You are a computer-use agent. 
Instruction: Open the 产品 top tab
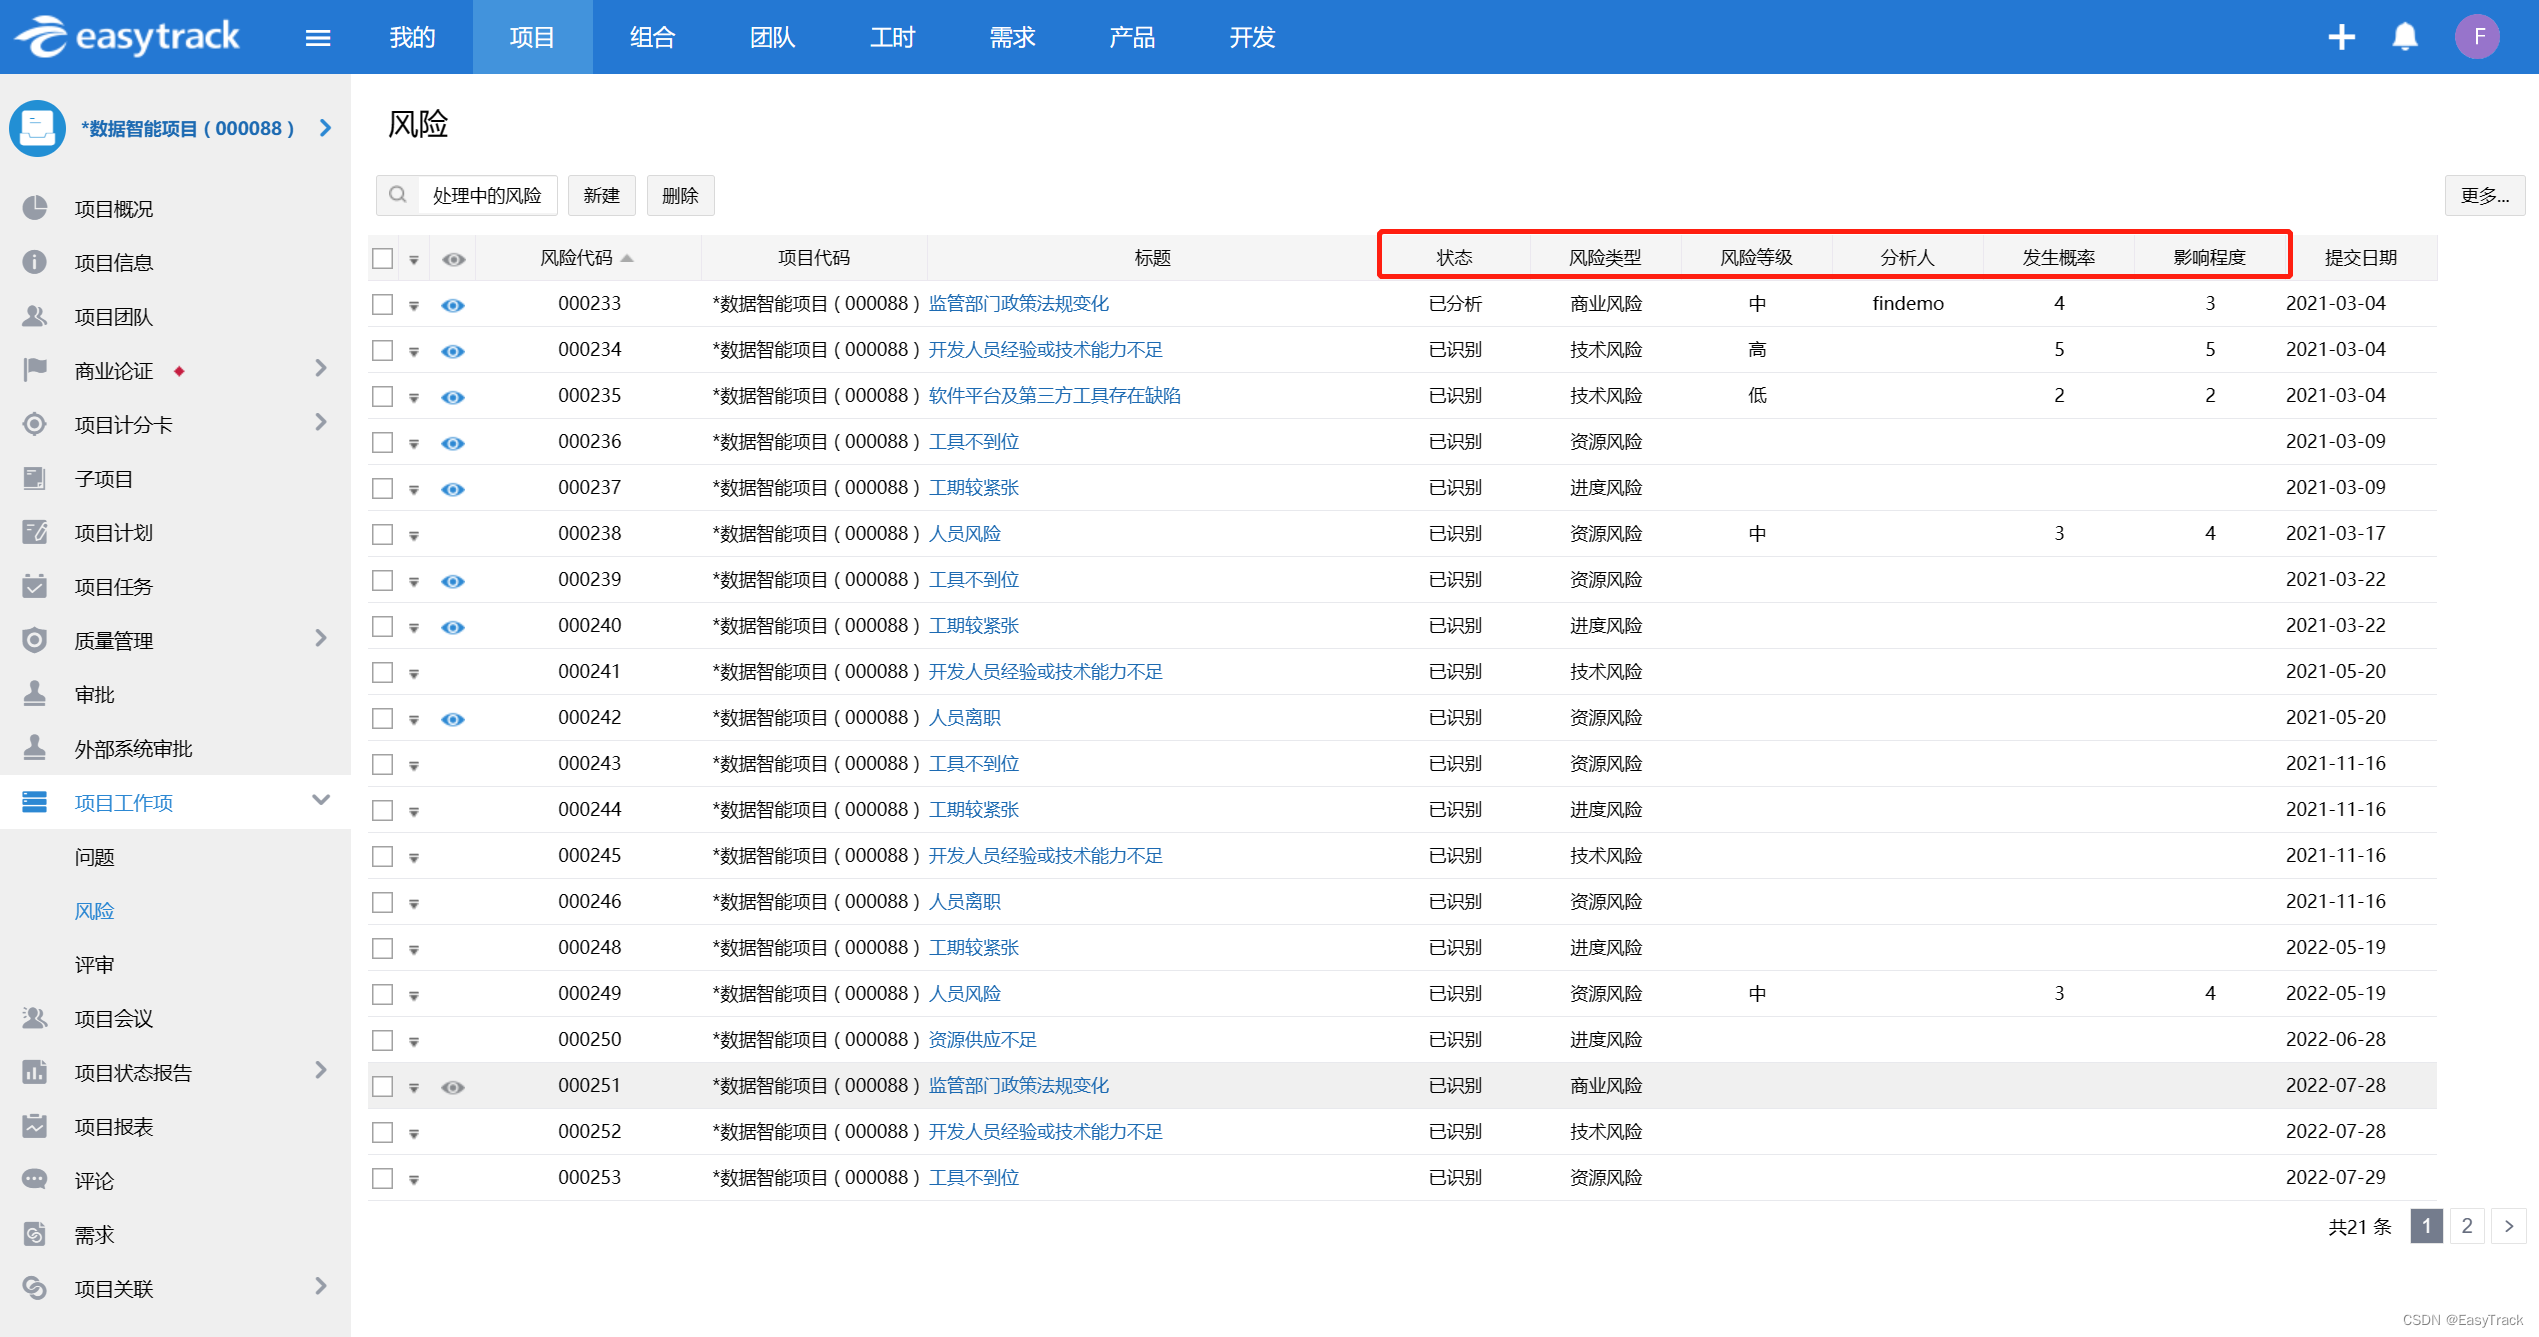1132,37
